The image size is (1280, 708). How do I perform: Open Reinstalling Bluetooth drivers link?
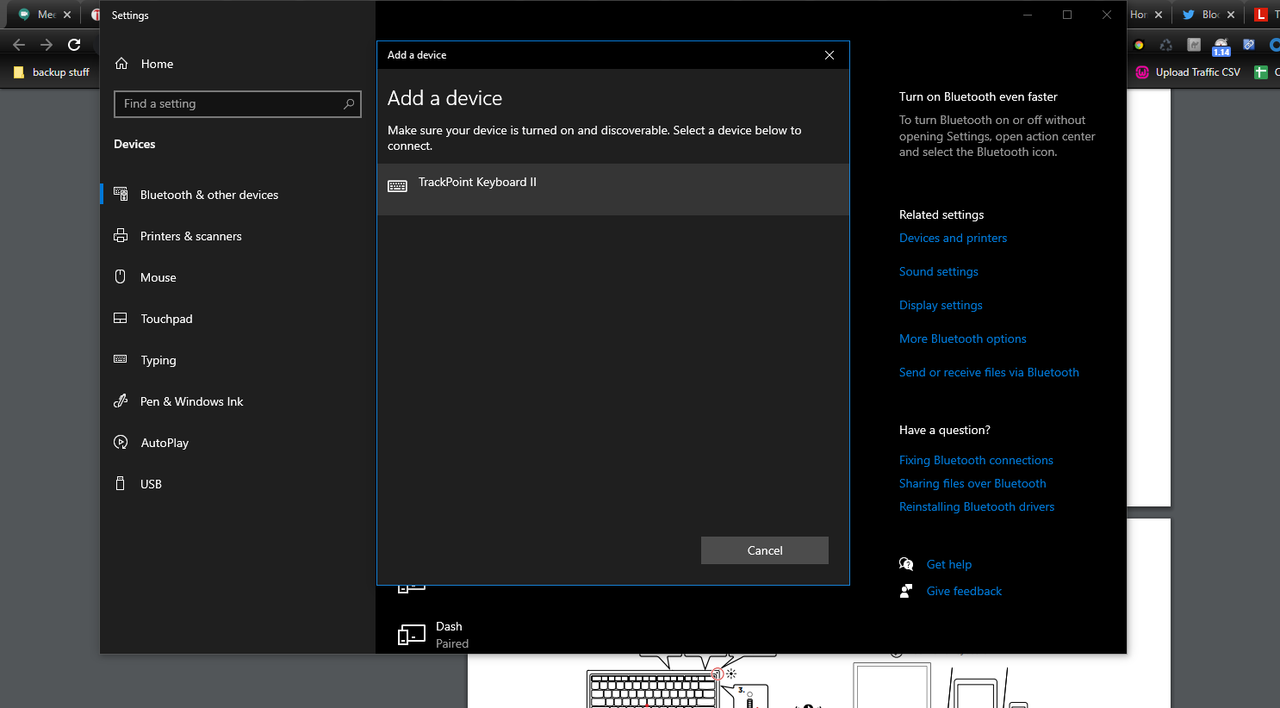pos(977,507)
